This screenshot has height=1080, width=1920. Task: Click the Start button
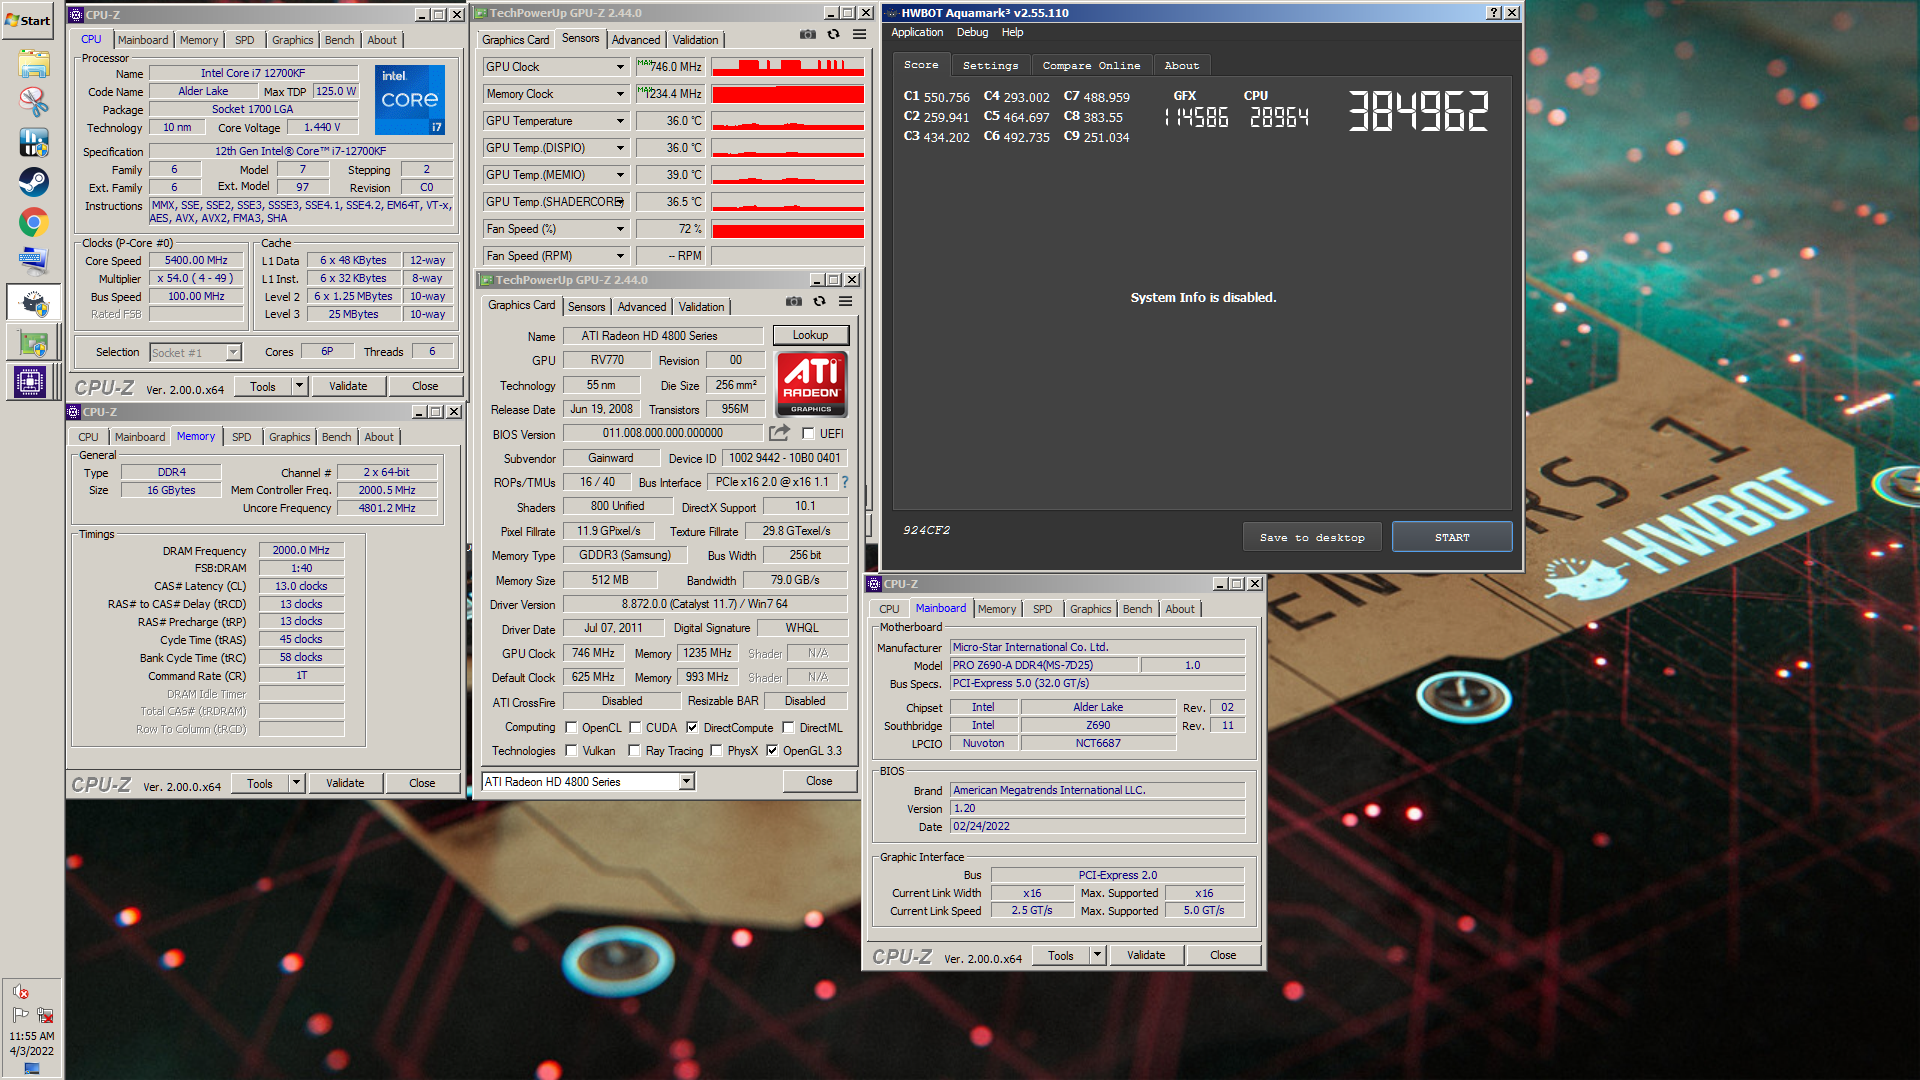pyautogui.click(x=28, y=20)
